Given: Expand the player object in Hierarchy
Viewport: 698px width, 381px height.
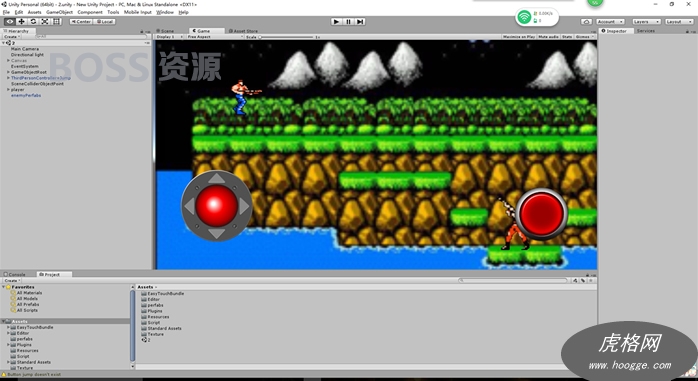Looking at the screenshot, I should point(8,89).
